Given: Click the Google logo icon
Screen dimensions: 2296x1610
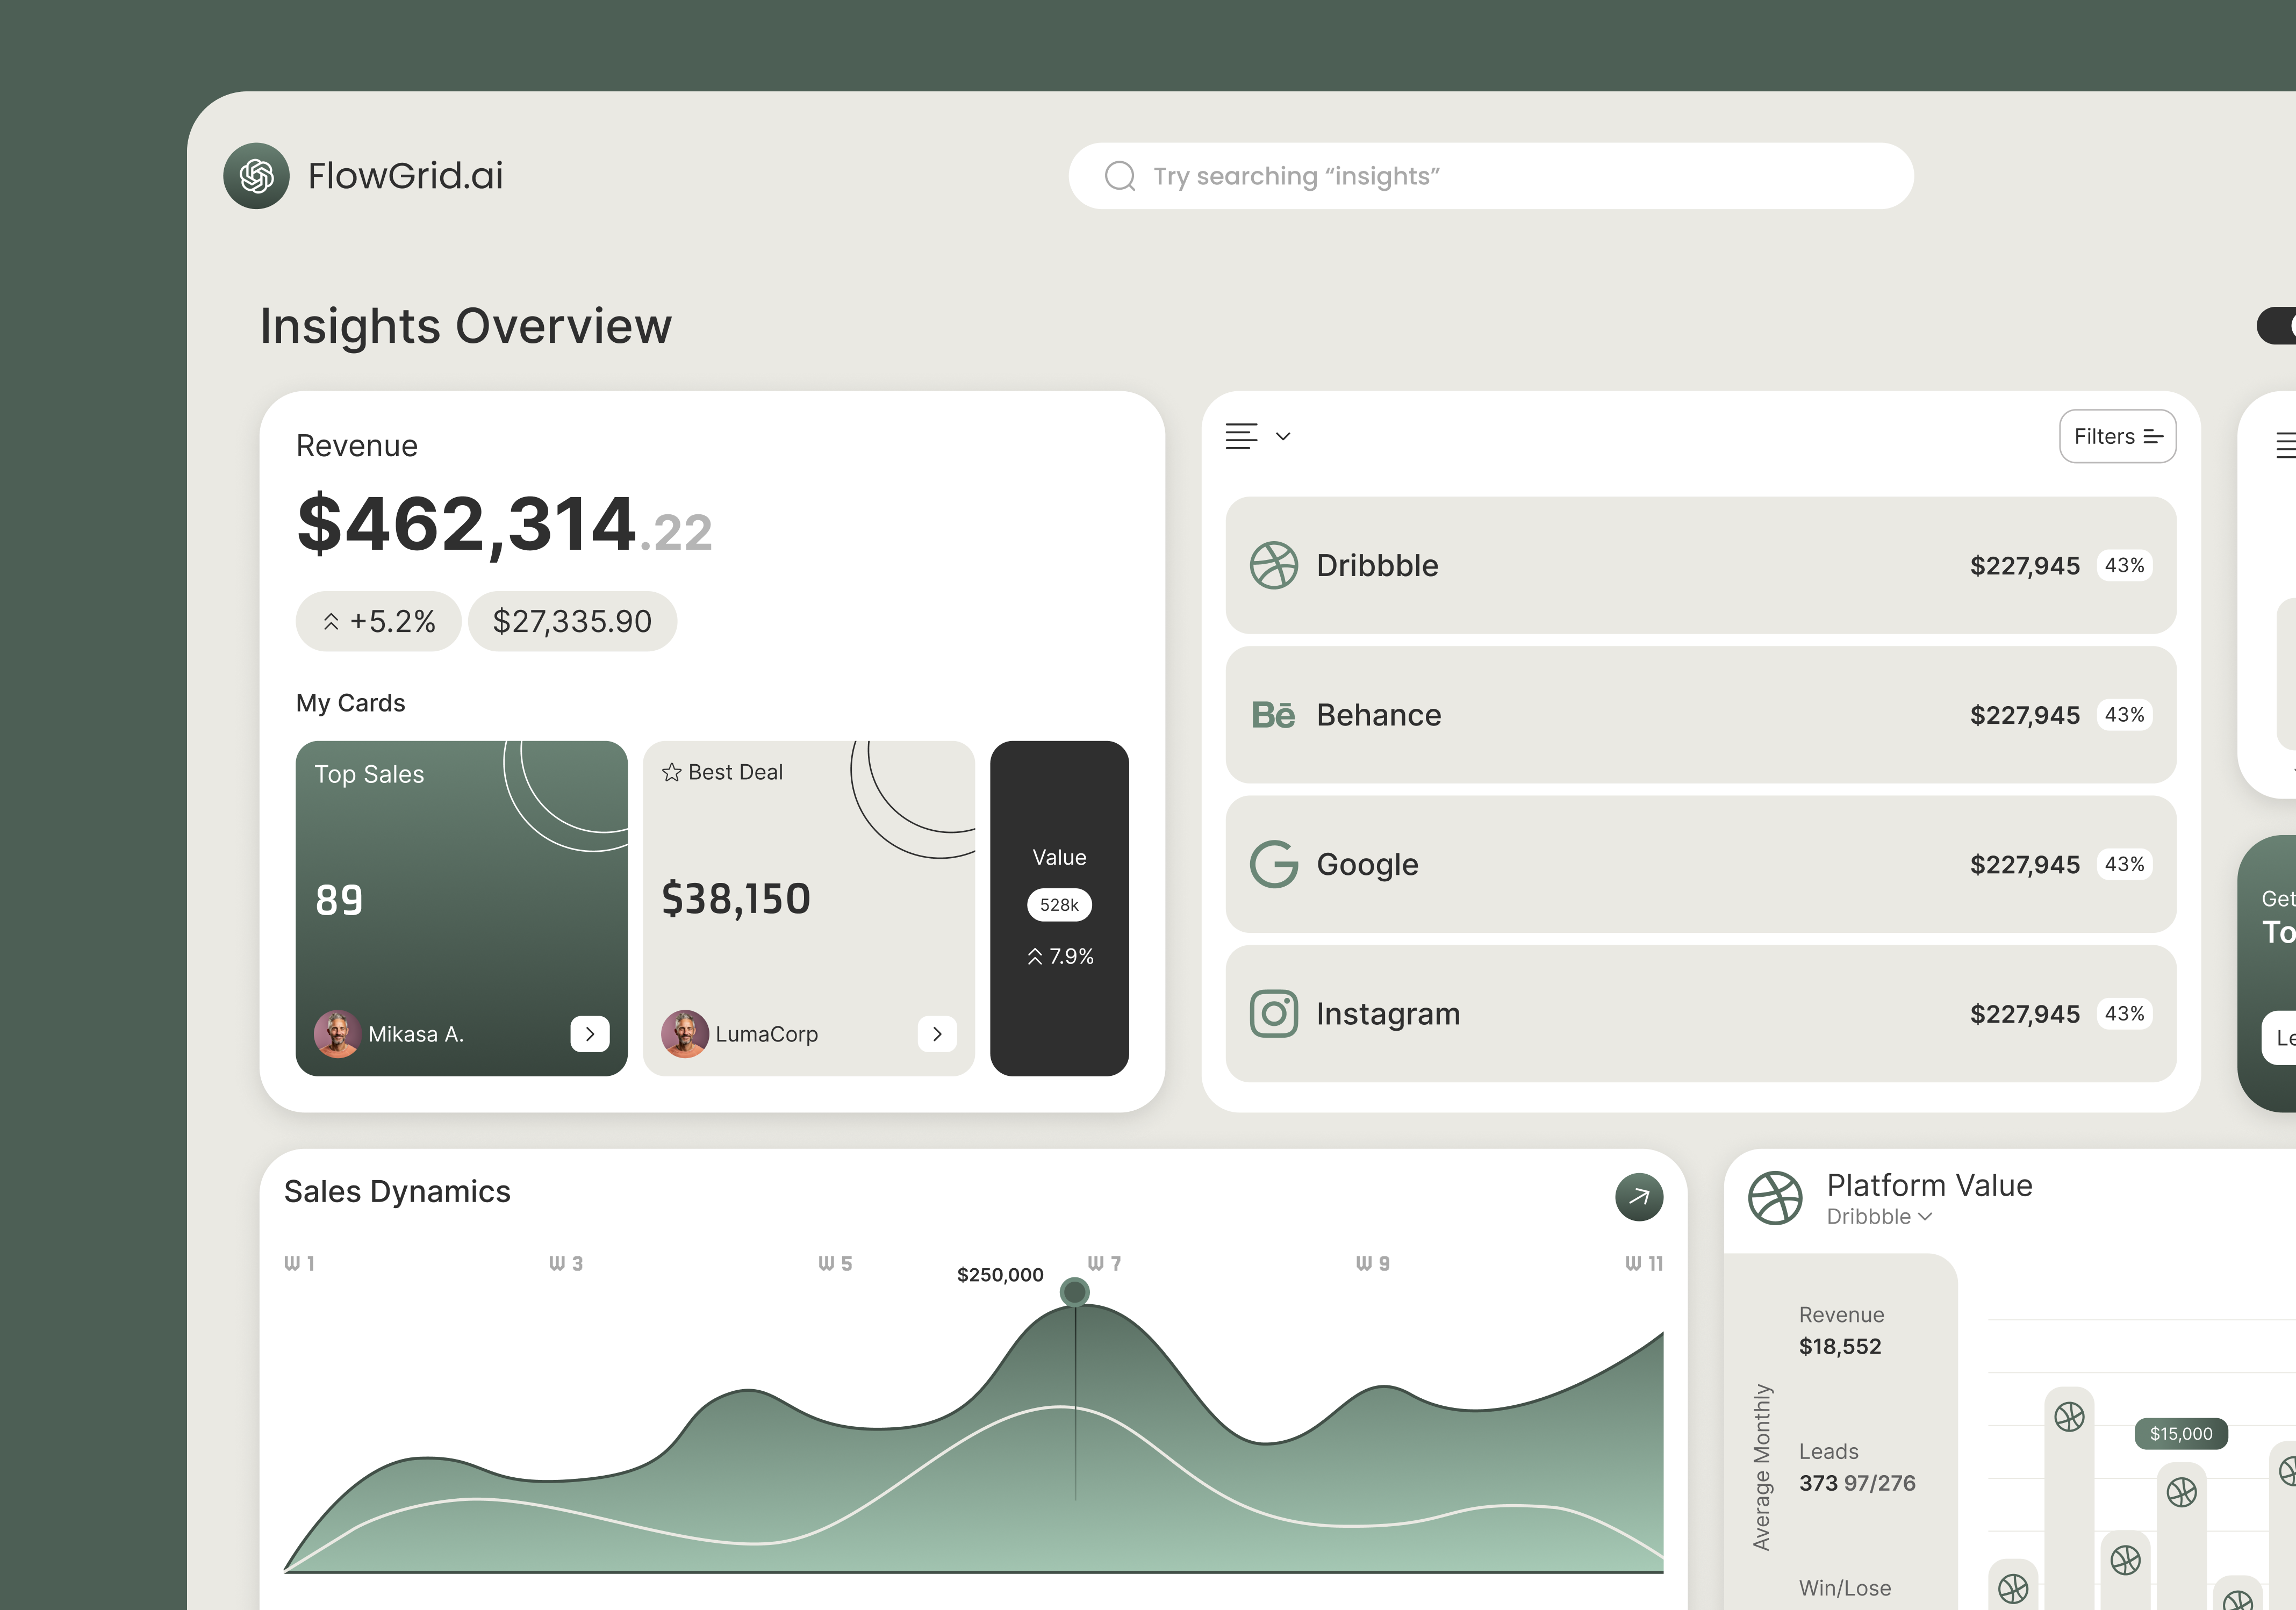Looking at the screenshot, I should [1273, 864].
